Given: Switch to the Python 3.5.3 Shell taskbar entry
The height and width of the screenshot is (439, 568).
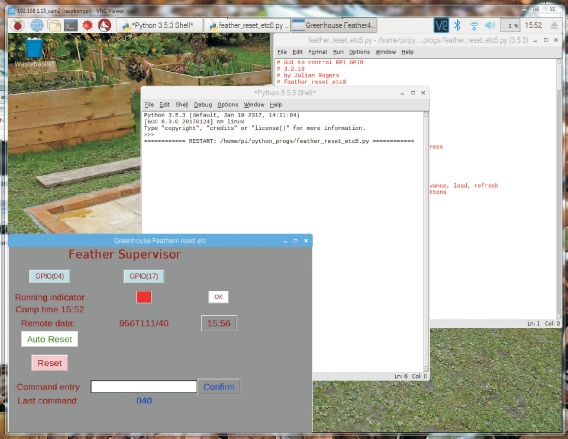Looking at the screenshot, I should click(x=160, y=25).
